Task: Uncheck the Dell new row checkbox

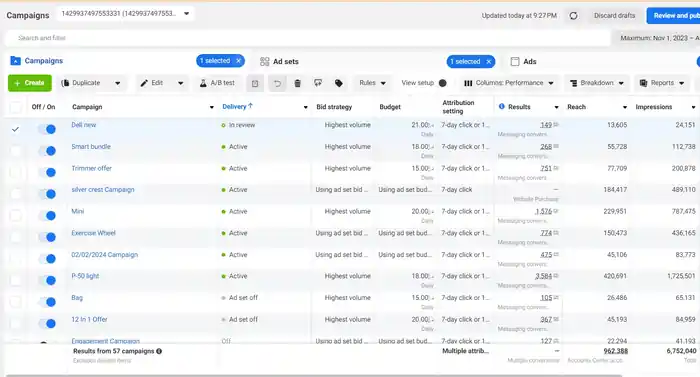Action: click(x=15, y=129)
